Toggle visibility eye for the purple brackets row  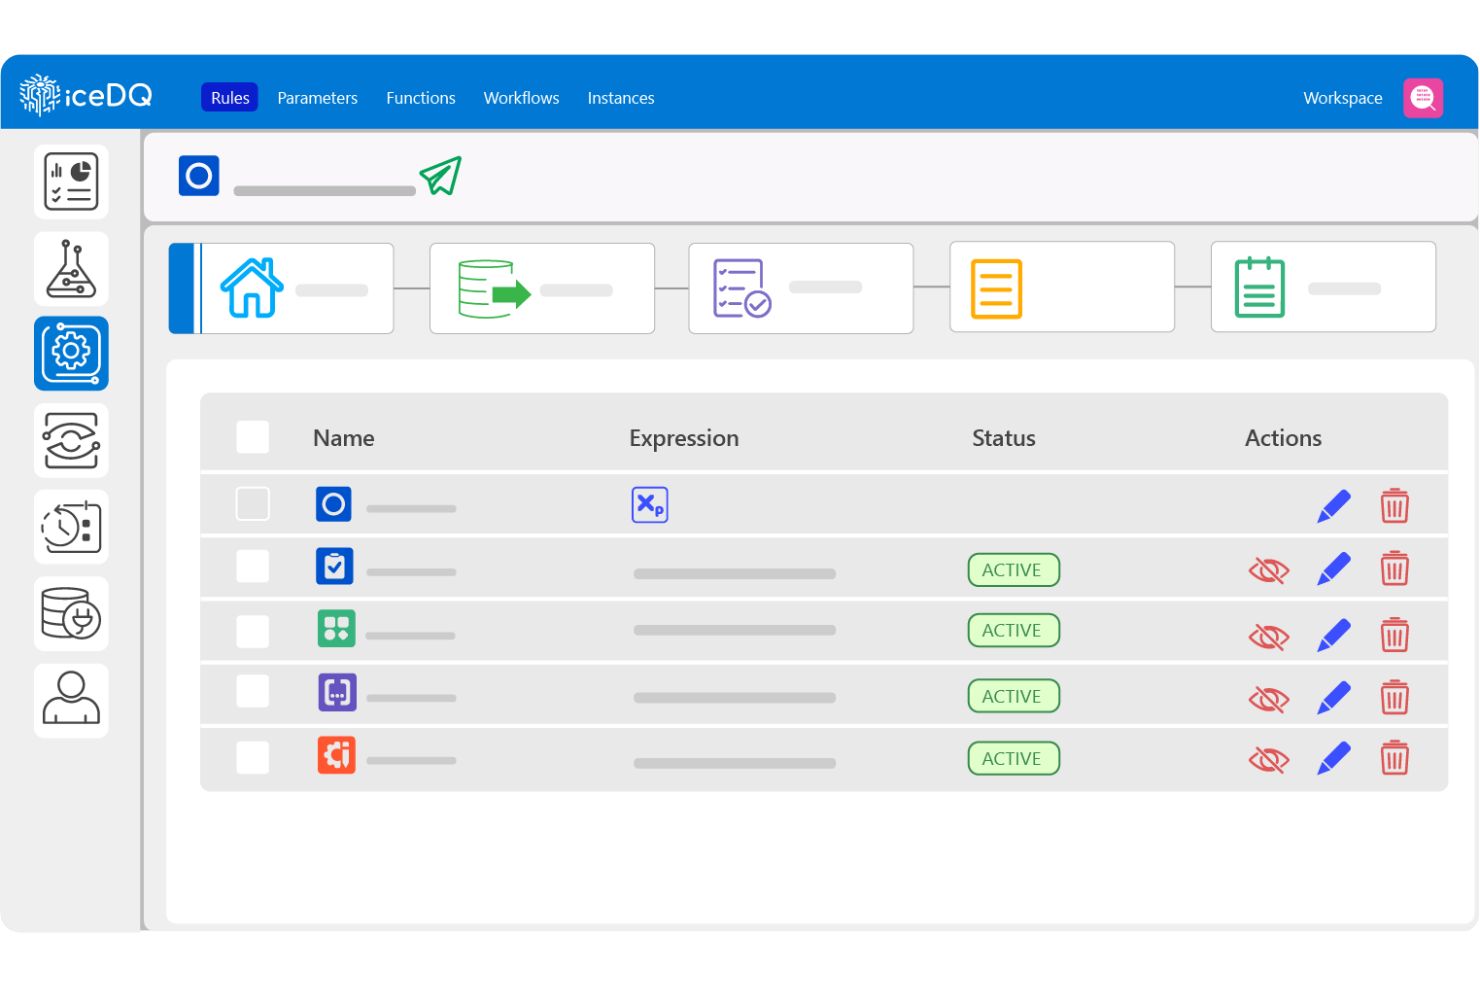(x=1269, y=699)
